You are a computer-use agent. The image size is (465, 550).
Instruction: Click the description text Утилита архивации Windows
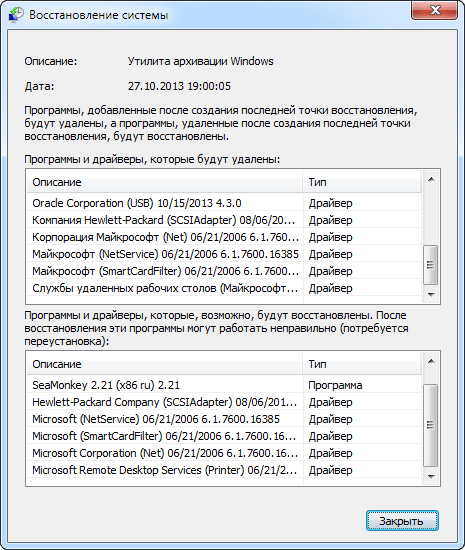point(200,61)
